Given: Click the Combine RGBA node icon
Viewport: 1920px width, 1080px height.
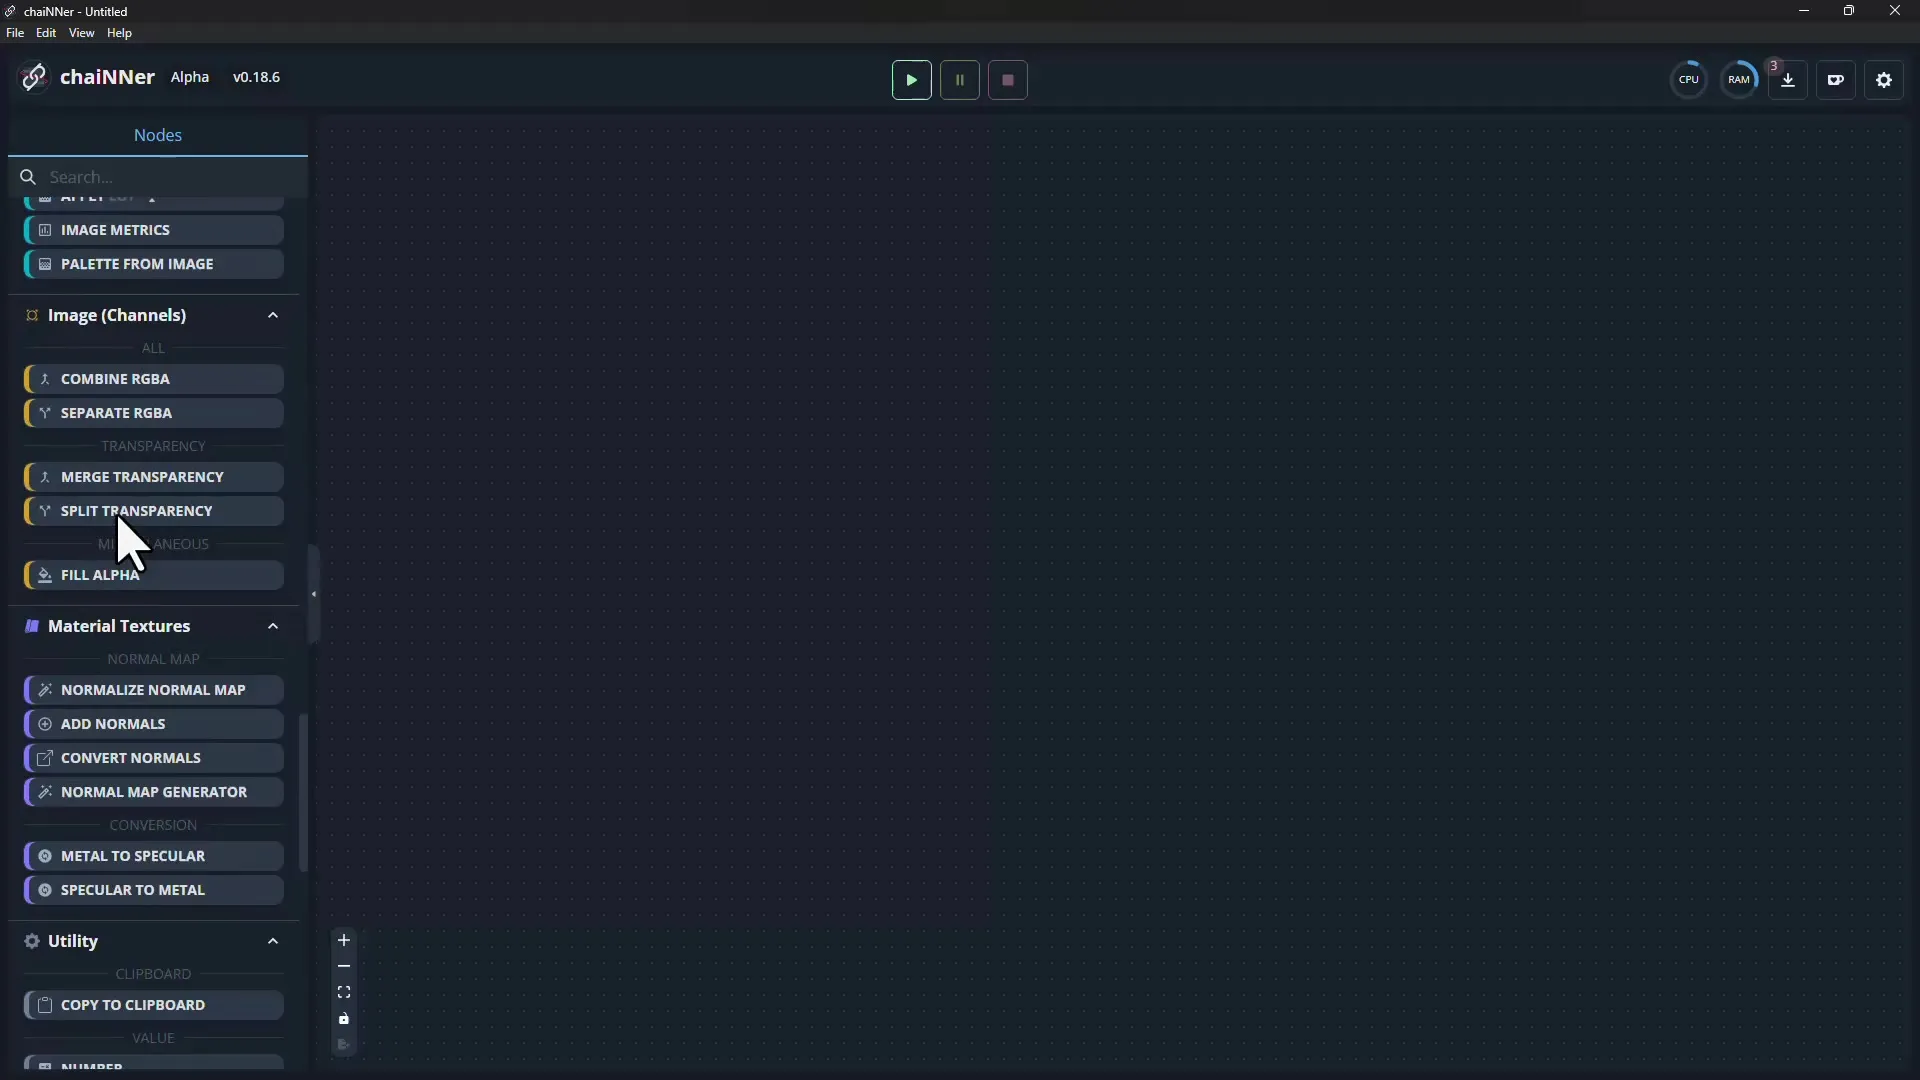Looking at the screenshot, I should pyautogui.click(x=44, y=378).
